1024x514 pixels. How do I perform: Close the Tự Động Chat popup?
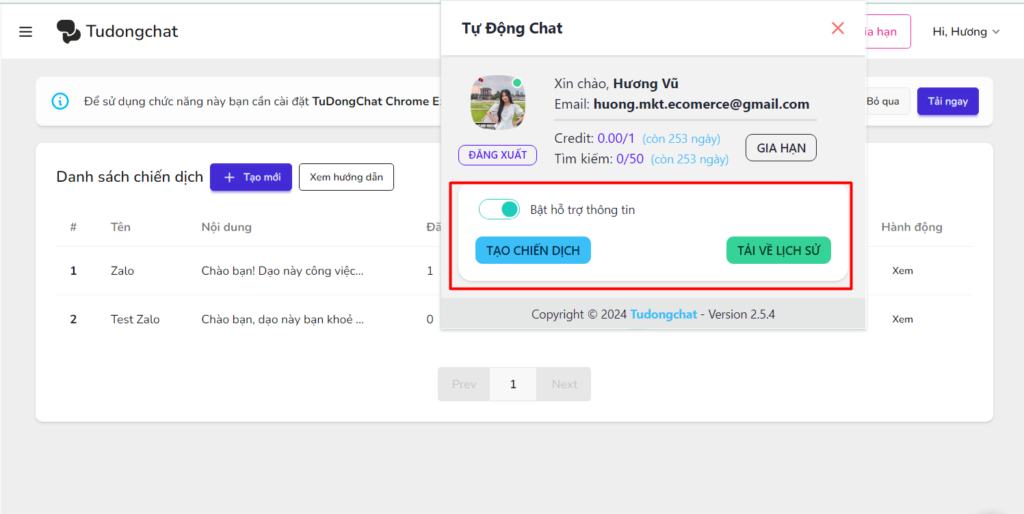(x=838, y=28)
